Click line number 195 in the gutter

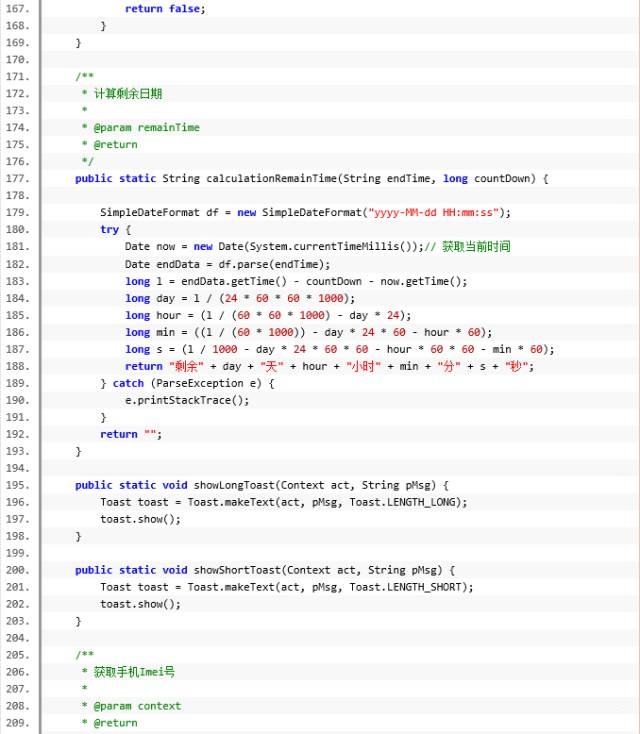pyautogui.click(x=17, y=485)
